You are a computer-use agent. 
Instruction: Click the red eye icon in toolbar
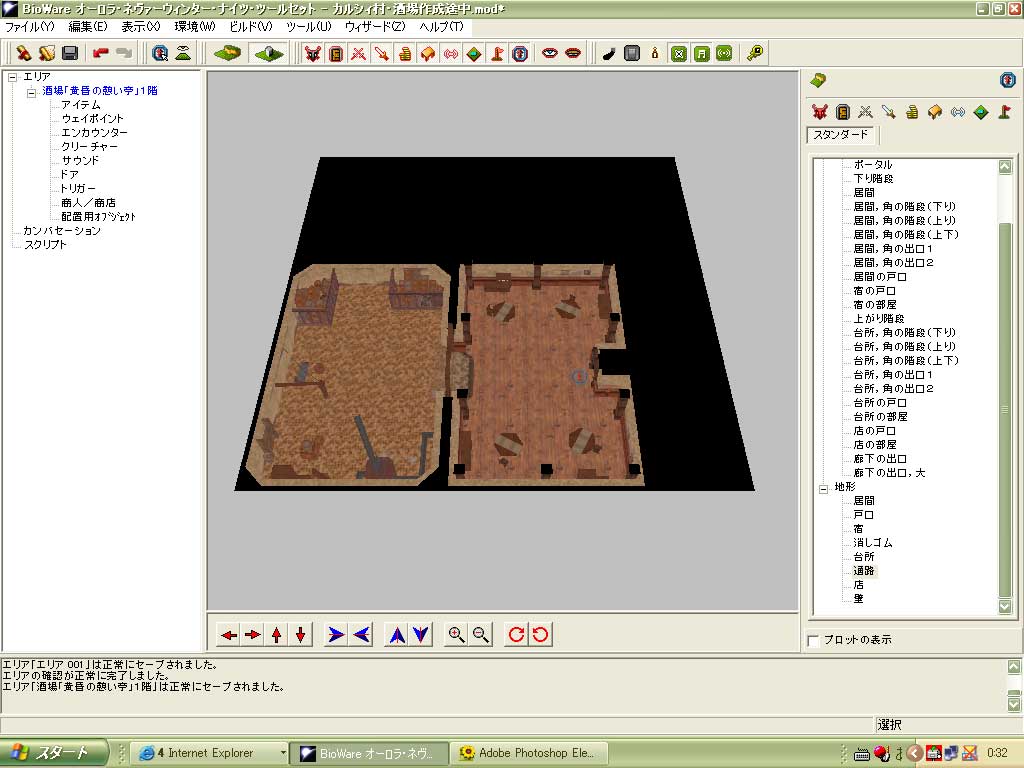550,54
